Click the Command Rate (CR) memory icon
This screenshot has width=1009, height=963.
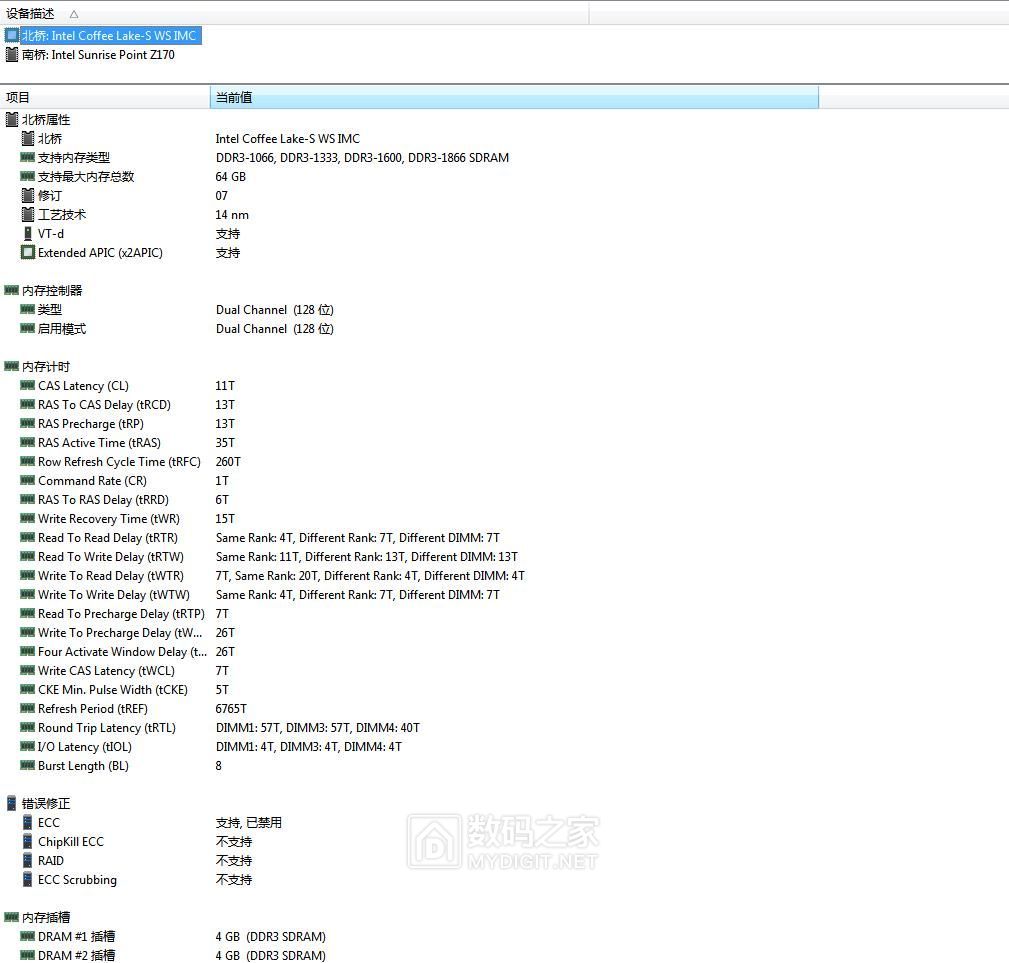click(27, 480)
